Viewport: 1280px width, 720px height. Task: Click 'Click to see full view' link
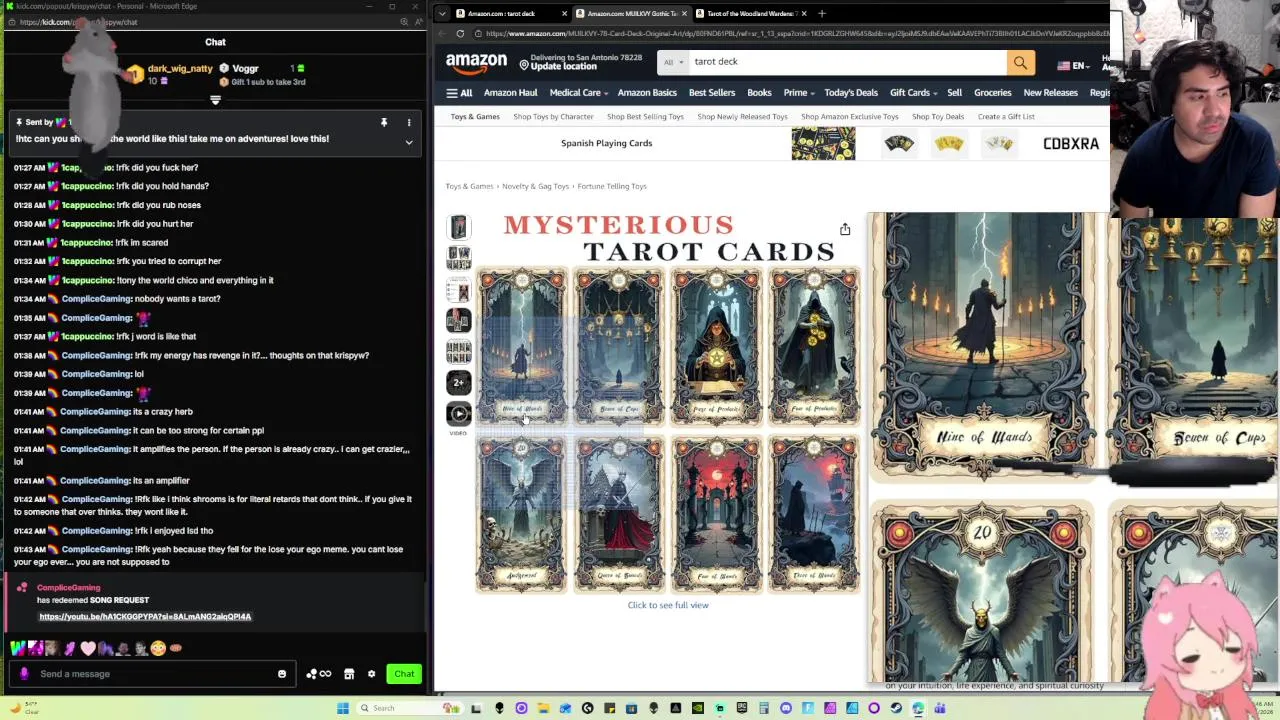pyautogui.click(x=668, y=605)
